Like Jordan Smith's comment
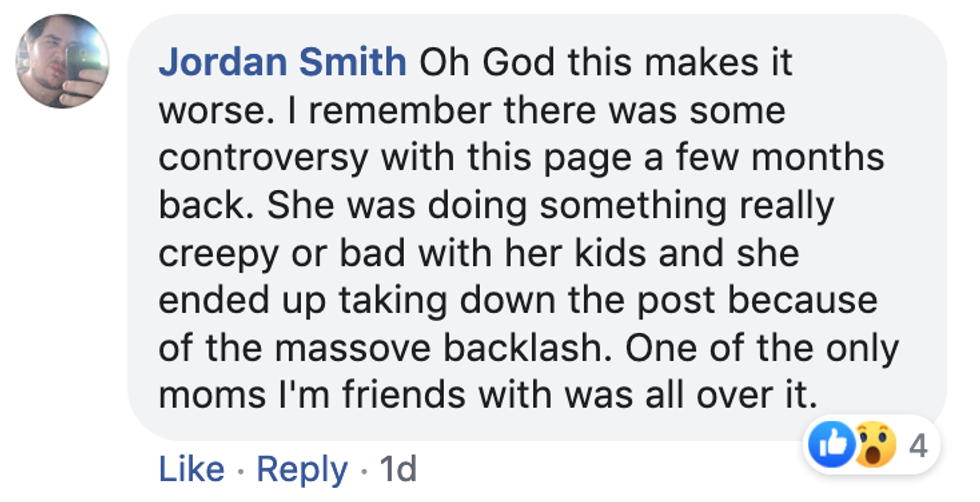 192,468
